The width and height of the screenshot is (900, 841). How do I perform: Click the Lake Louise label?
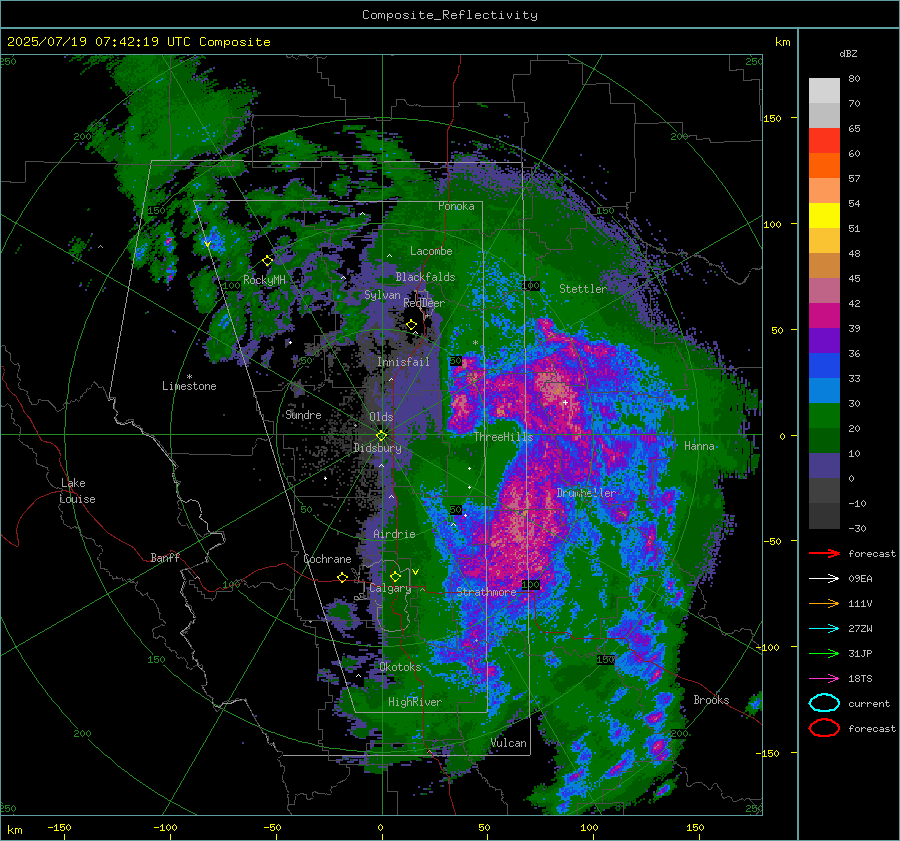point(77,491)
